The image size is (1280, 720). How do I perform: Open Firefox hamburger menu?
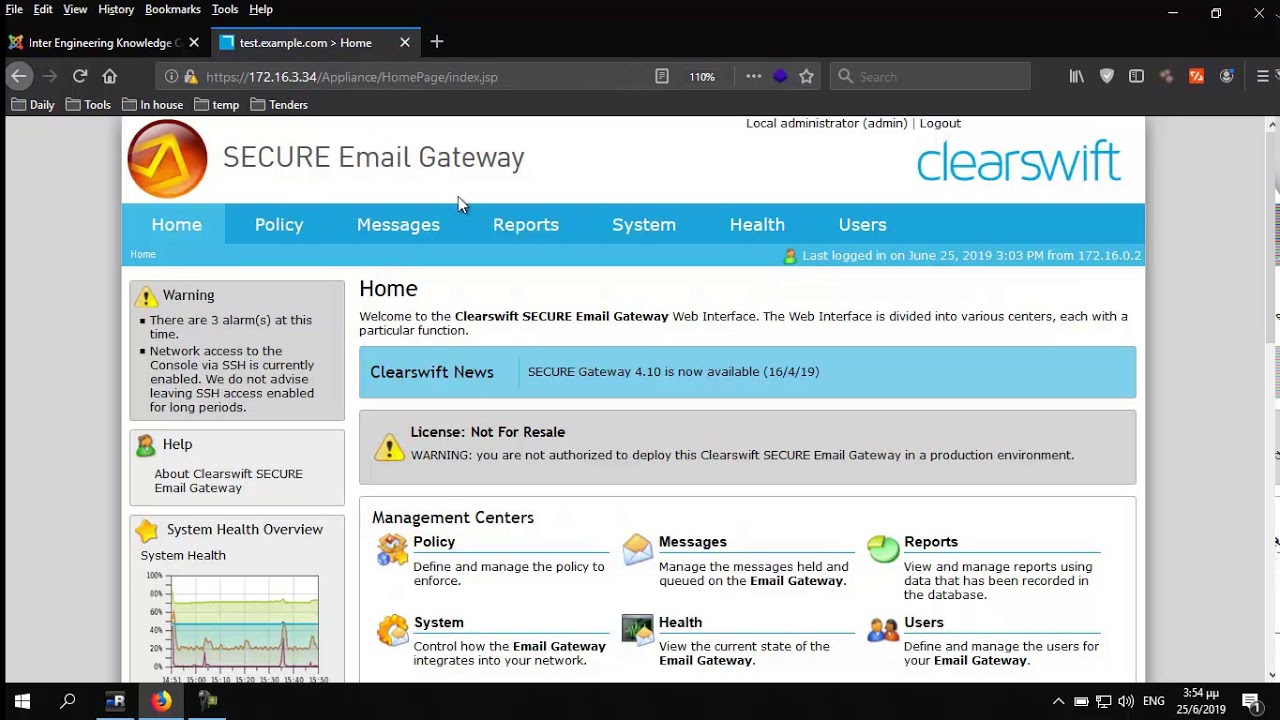(x=1263, y=76)
